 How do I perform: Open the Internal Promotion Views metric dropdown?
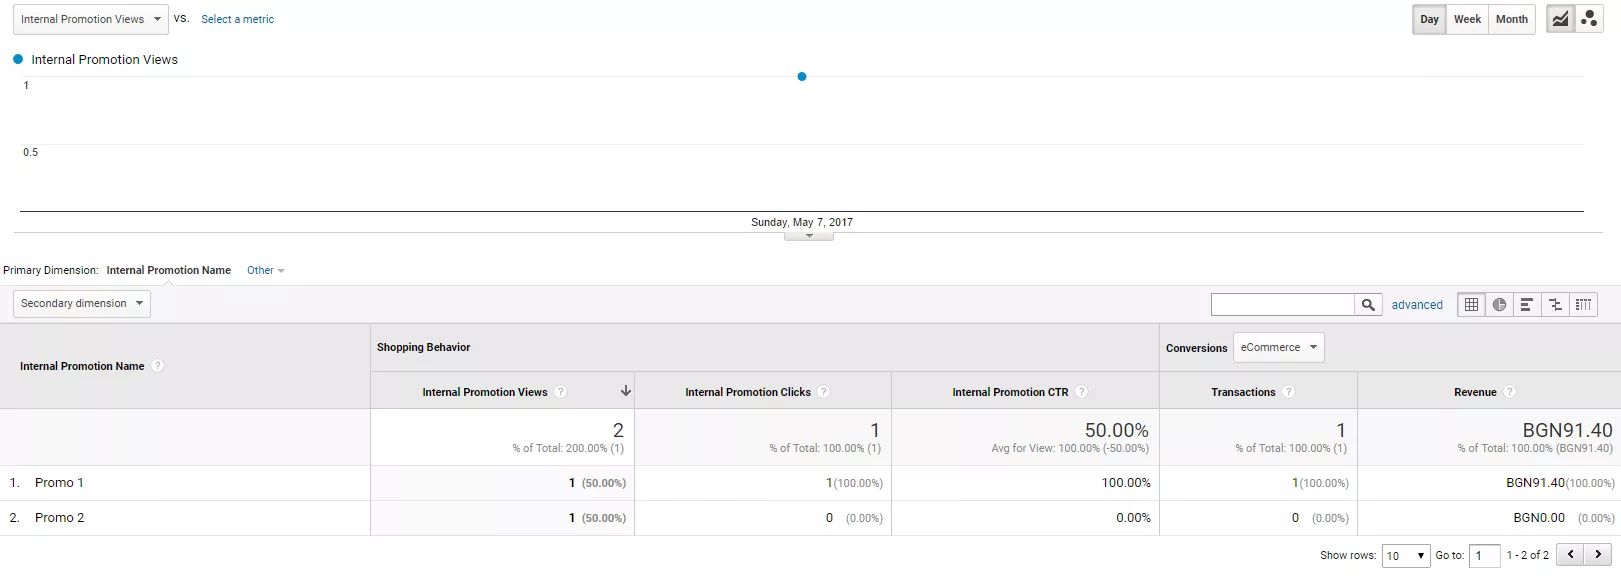tap(91, 19)
